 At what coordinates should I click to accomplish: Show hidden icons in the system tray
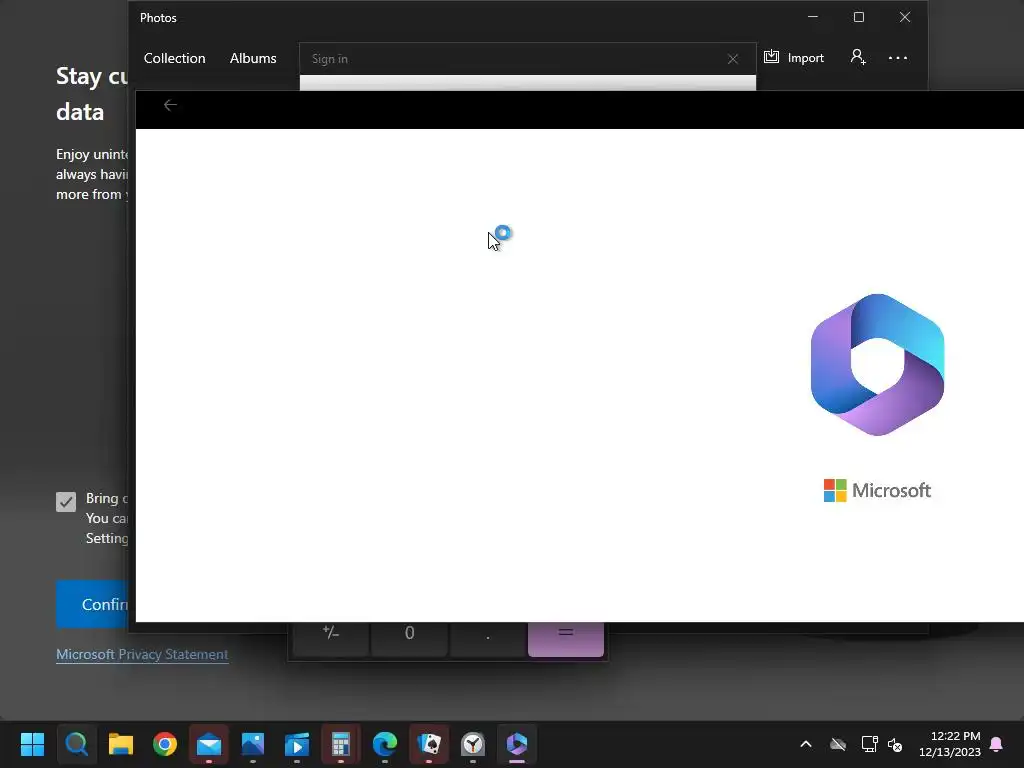pos(806,744)
